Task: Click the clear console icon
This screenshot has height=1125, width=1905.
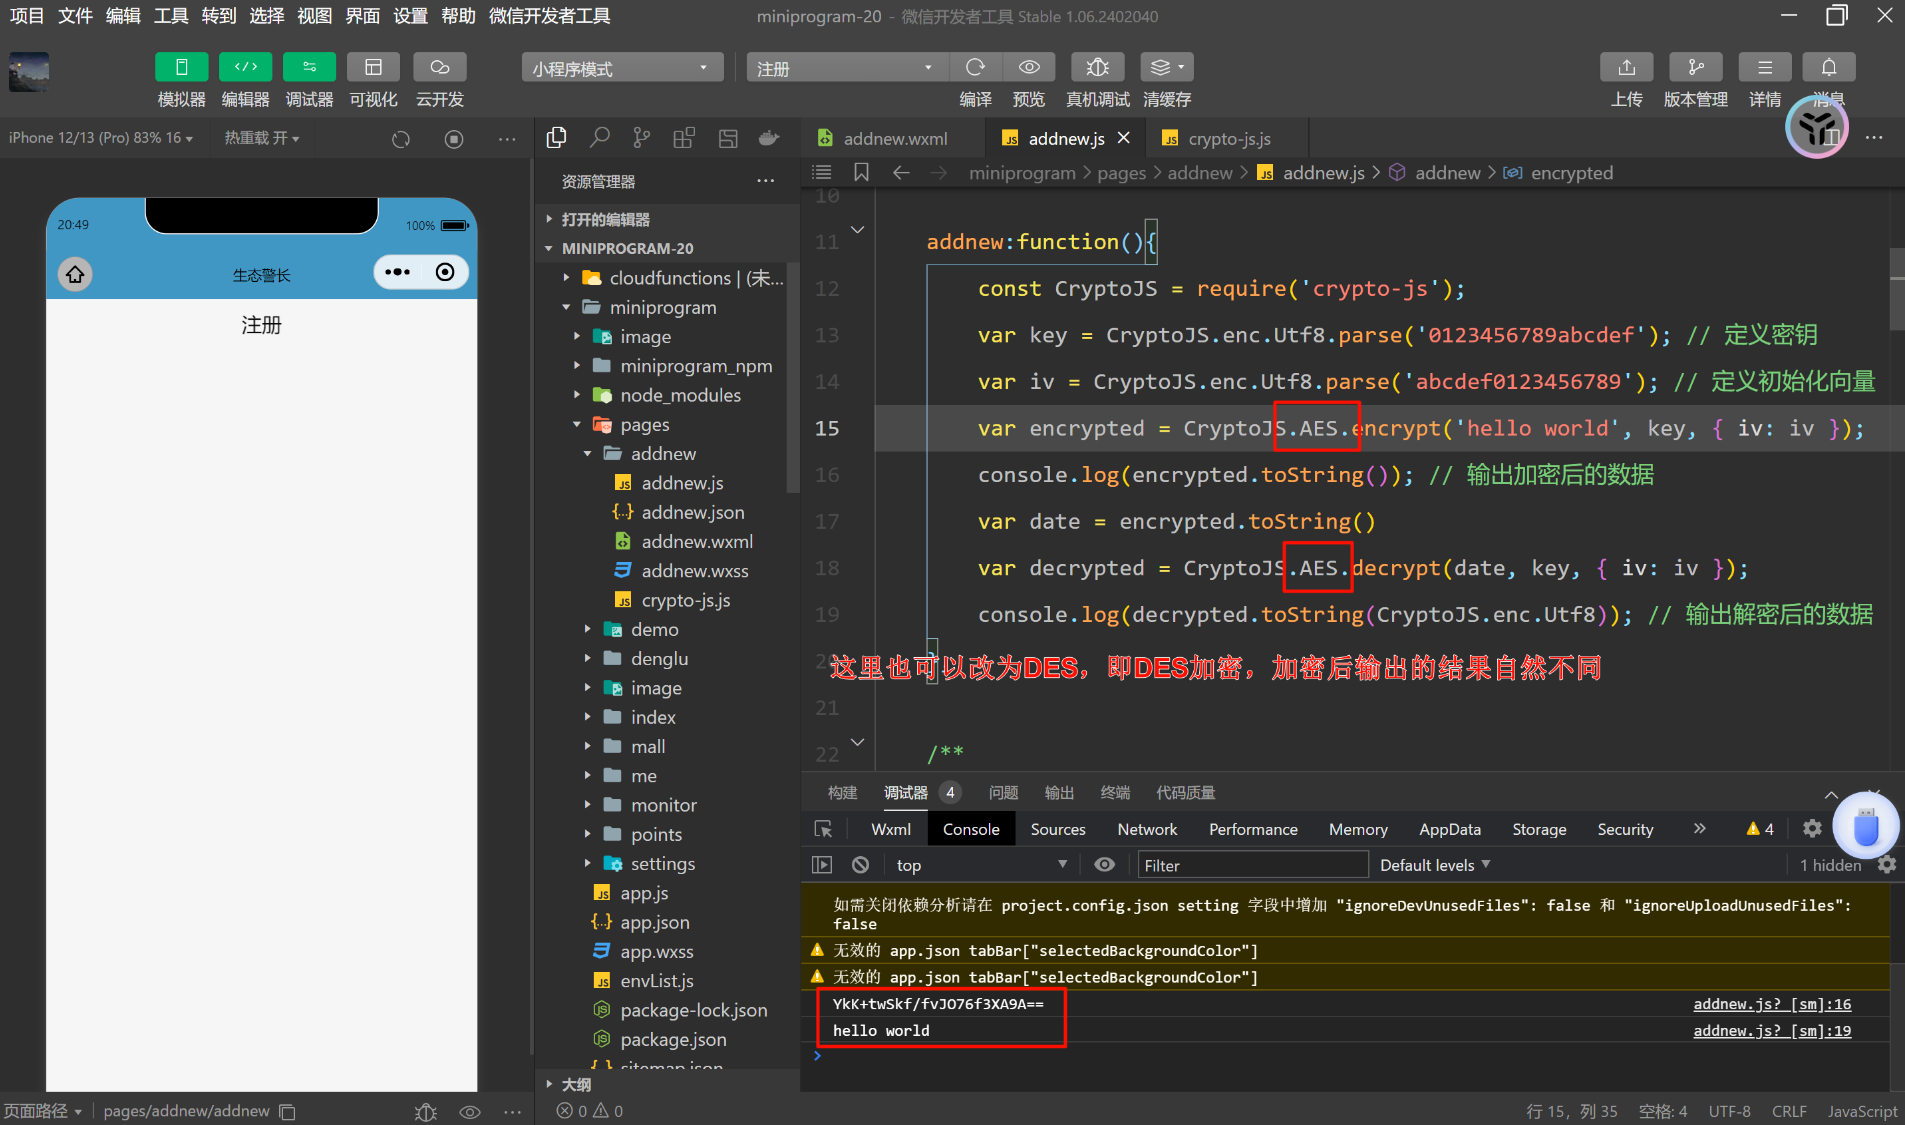Action: pyautogui.click(x=860, y=865)
